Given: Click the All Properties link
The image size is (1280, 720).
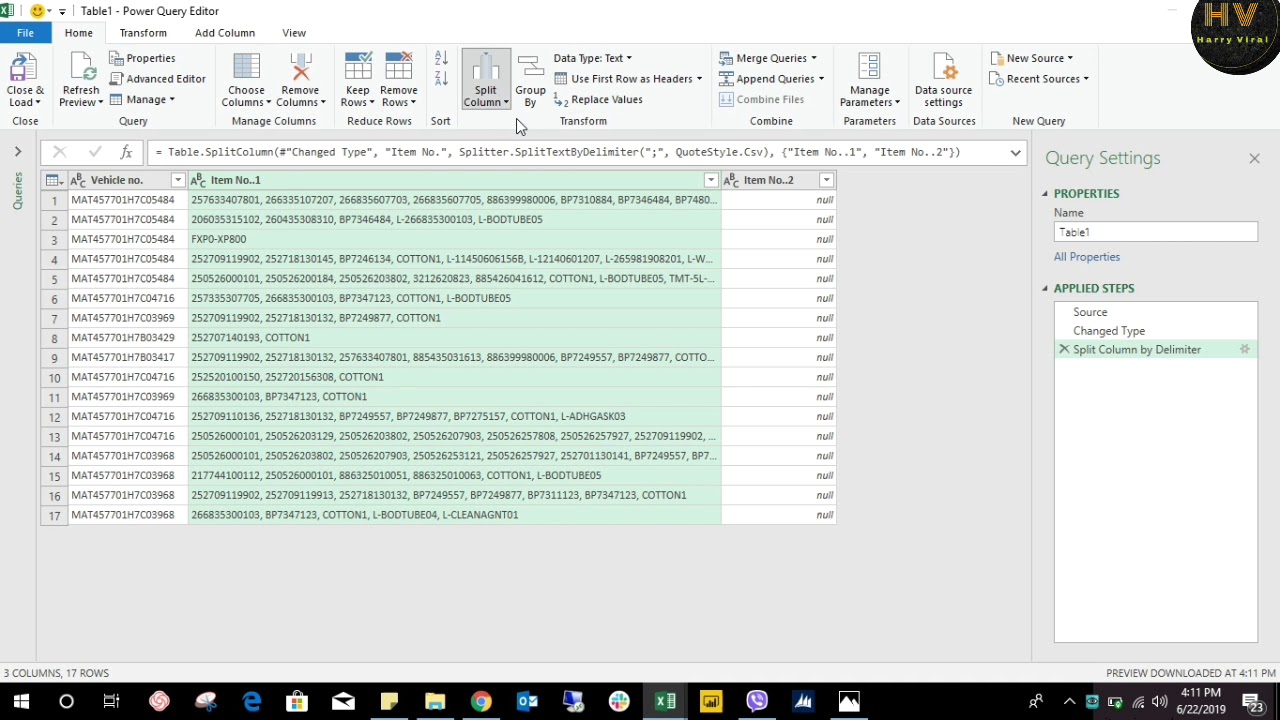Looking at the screenshot, I should click(1087, 257).
